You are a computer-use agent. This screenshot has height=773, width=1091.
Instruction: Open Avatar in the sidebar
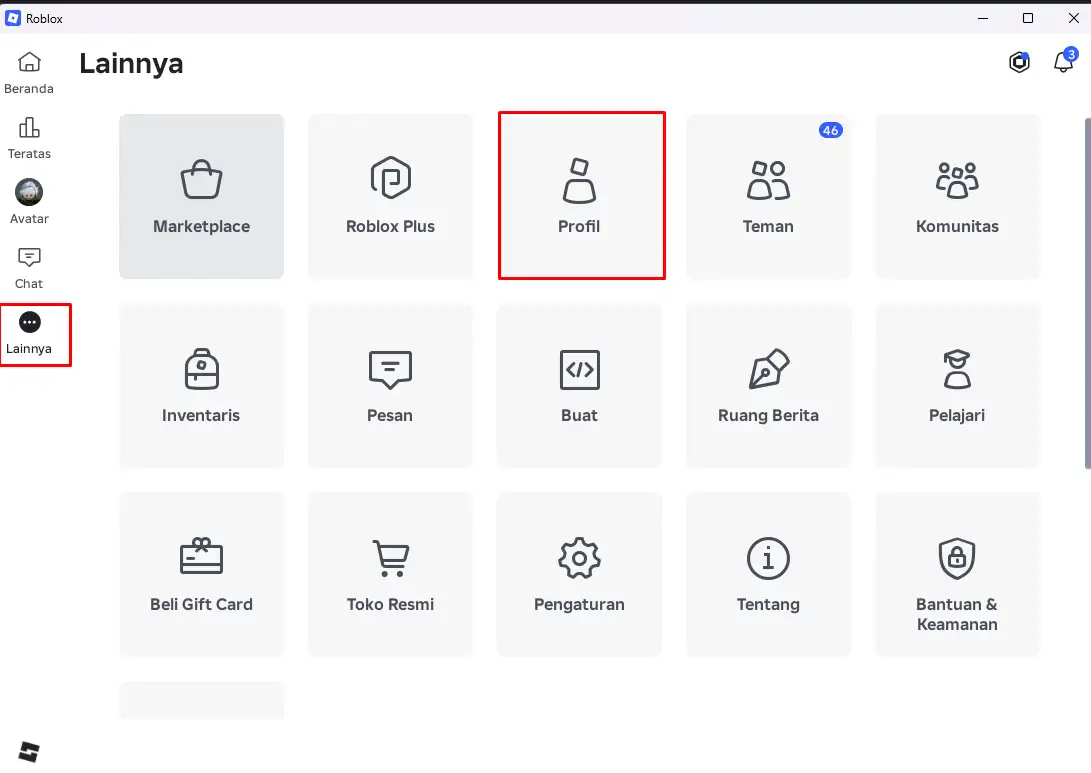pos(29,202)
